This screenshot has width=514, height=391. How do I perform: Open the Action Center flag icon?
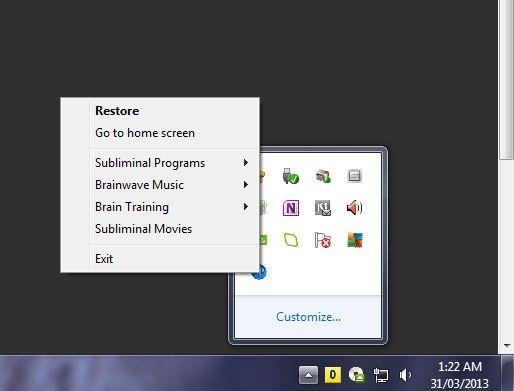coord(323,240)
